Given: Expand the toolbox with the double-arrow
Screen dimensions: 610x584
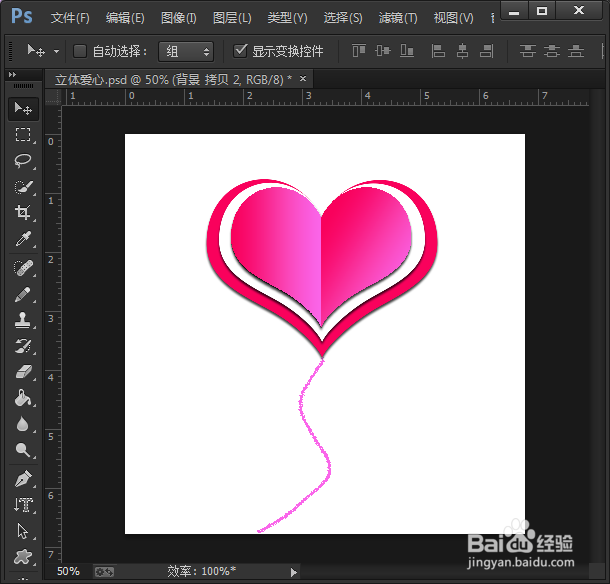Looking at the screenshot, I should pos(12,75).
